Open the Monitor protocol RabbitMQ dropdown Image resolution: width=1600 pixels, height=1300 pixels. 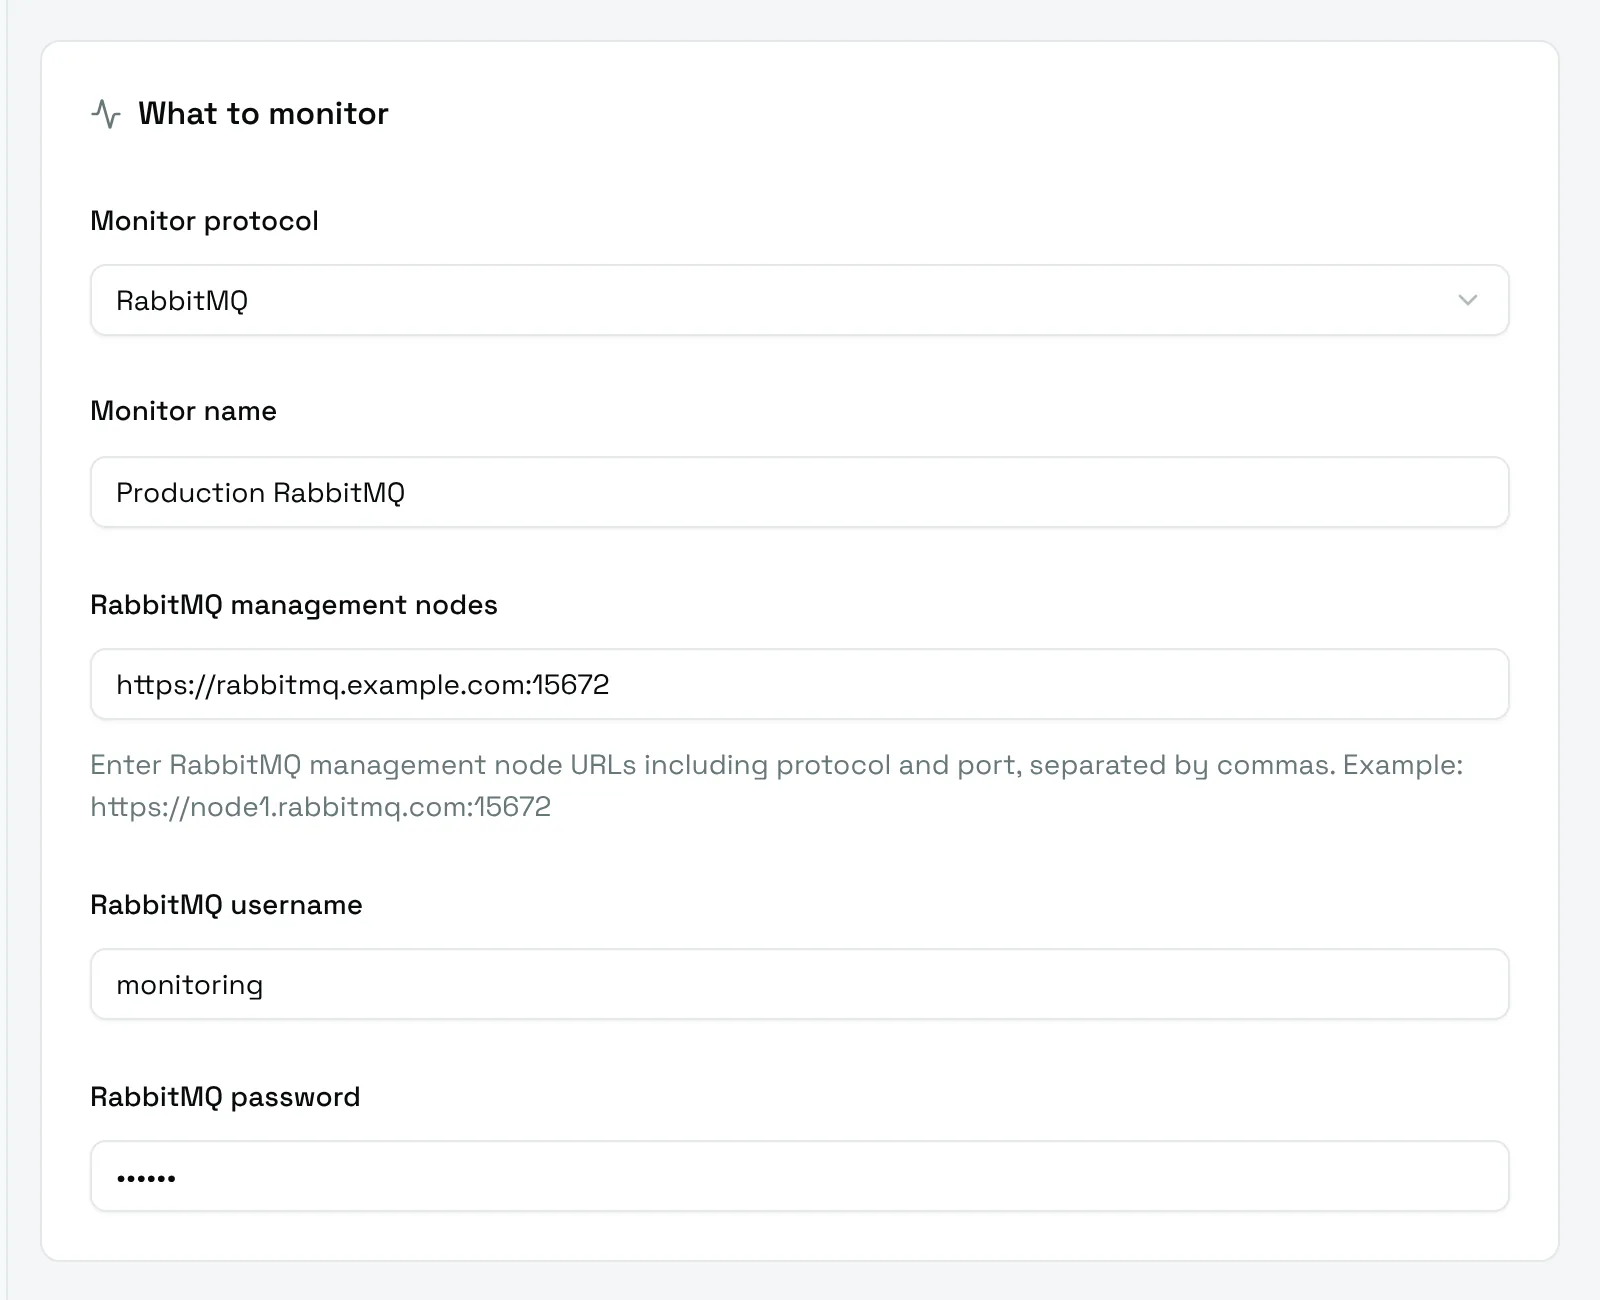[799, 300]
